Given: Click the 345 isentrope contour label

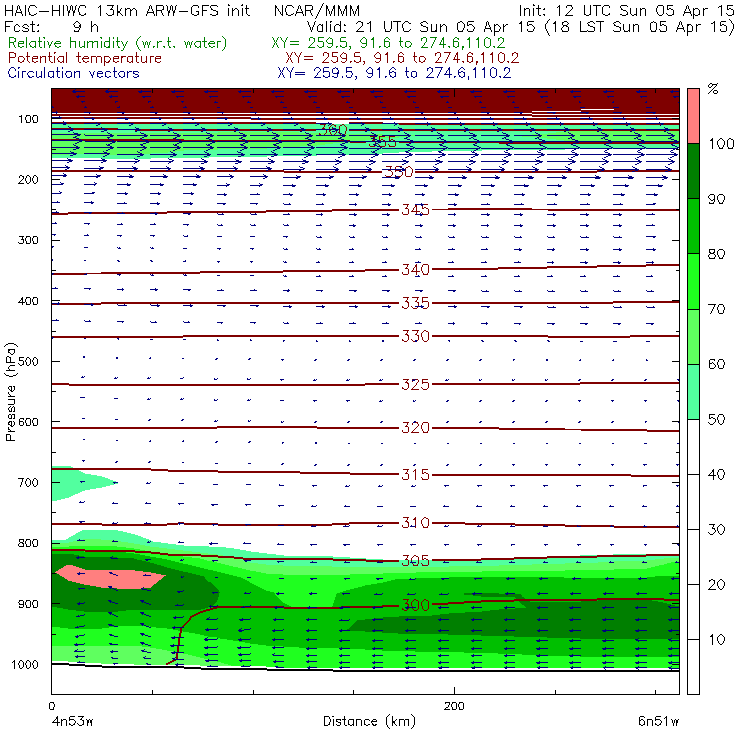Looking at the screenshot, I should [415, 210].
